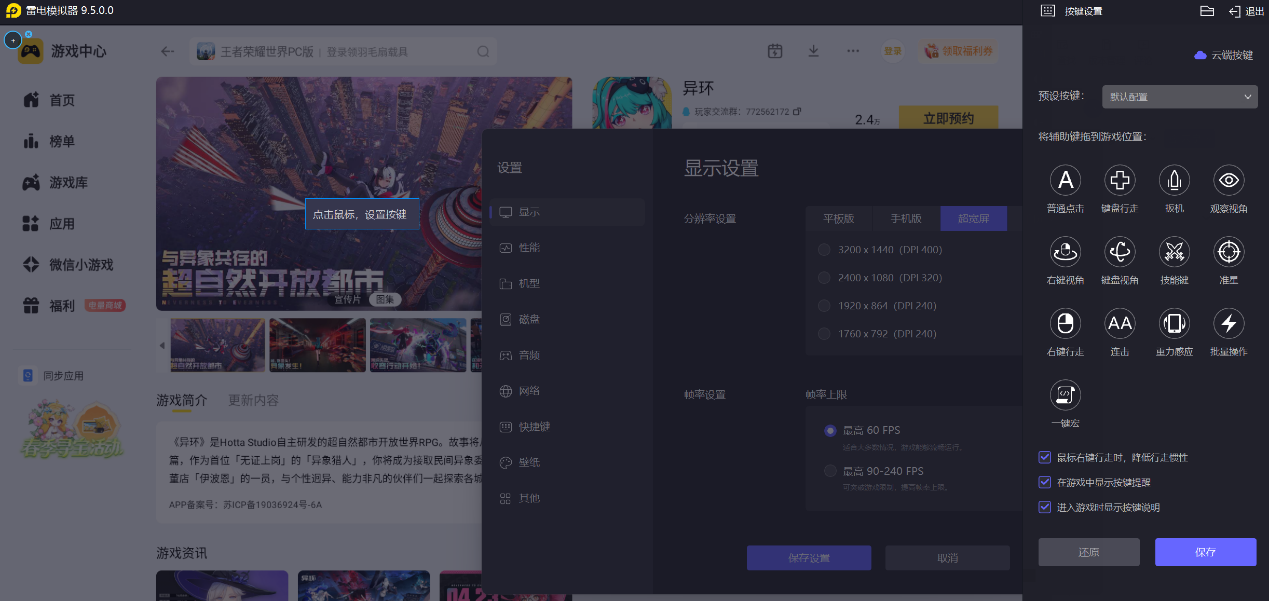Click the 领取福利券 button

click(x=958, y=51)
